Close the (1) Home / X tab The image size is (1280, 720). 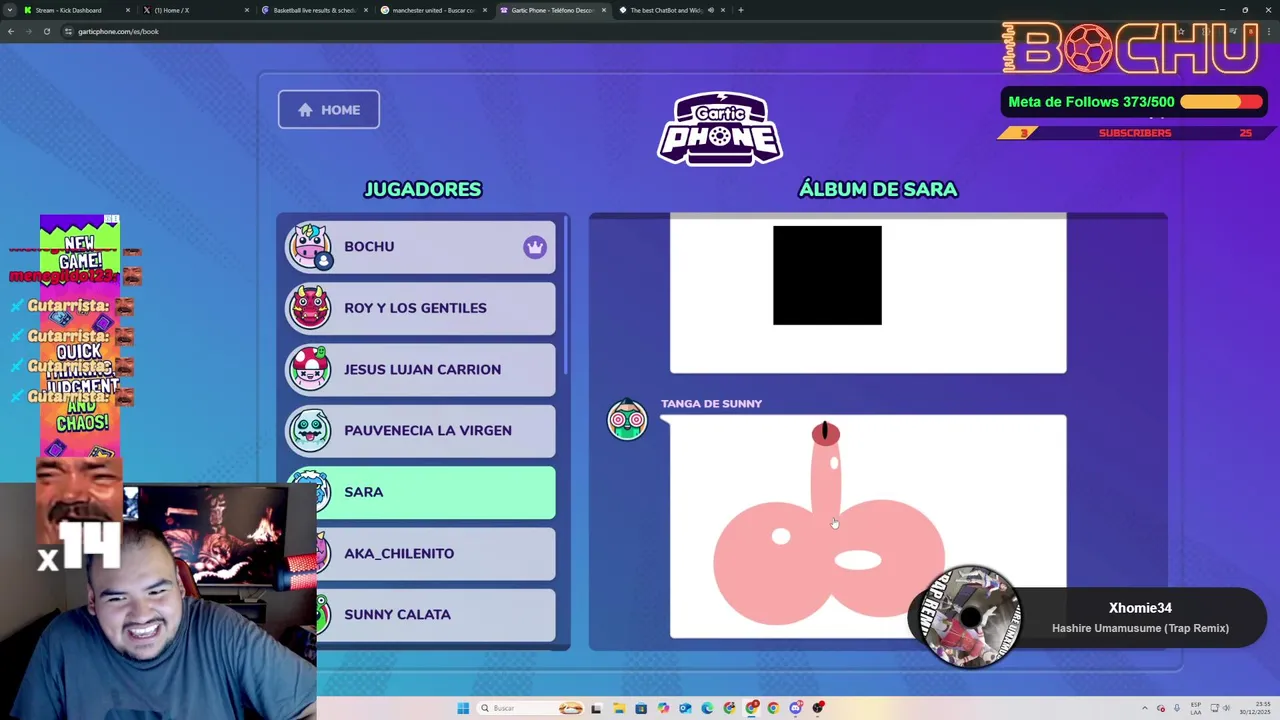[x=247, y=10]
